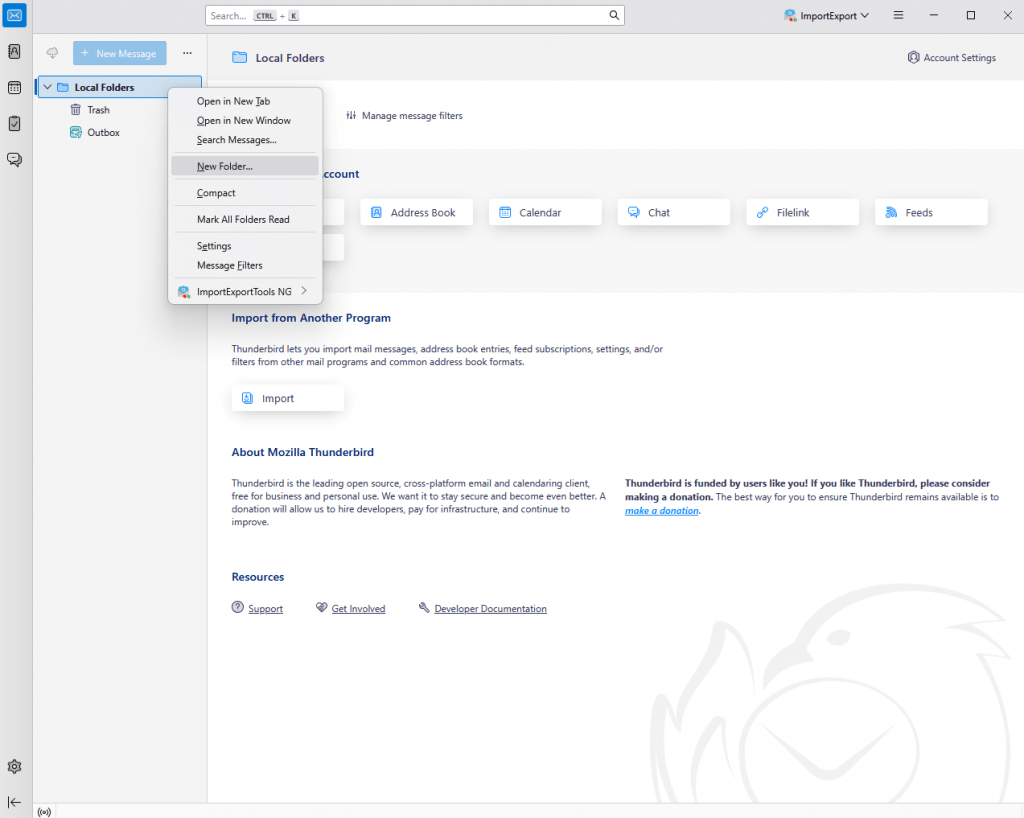Open folder pane options ellipsis menu

coord(187,53)
